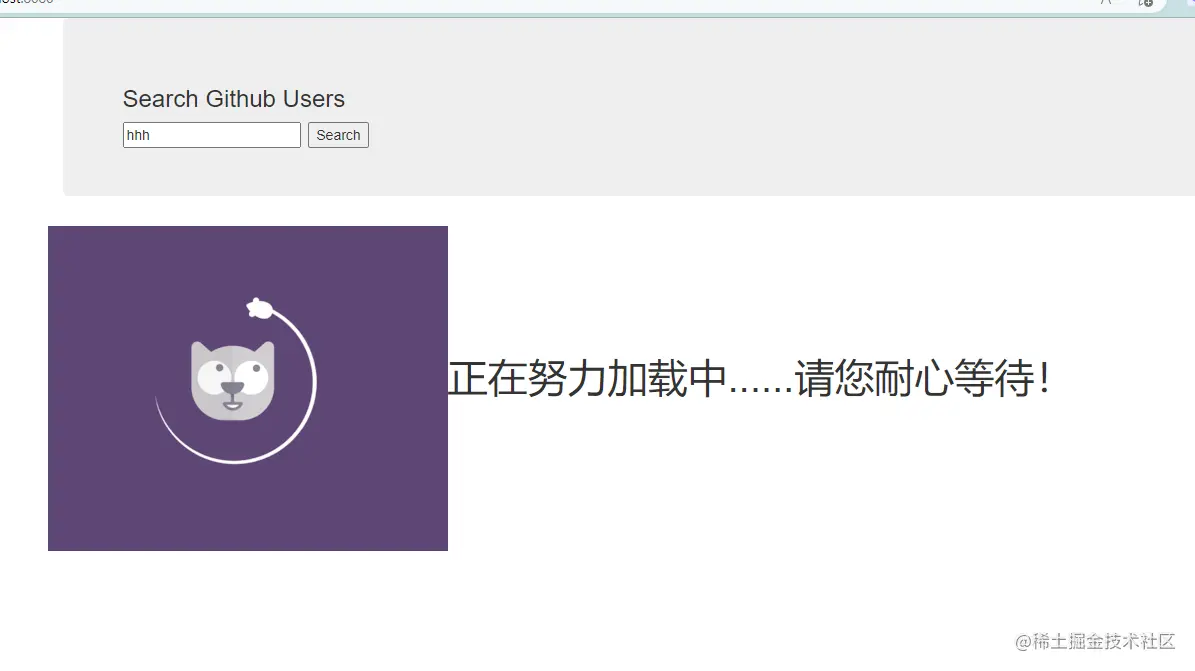The width and height of the screenshot is (1195, 671).
Task: Click the cat's face inside the purple loader
Action: click(x=232, y=379)
